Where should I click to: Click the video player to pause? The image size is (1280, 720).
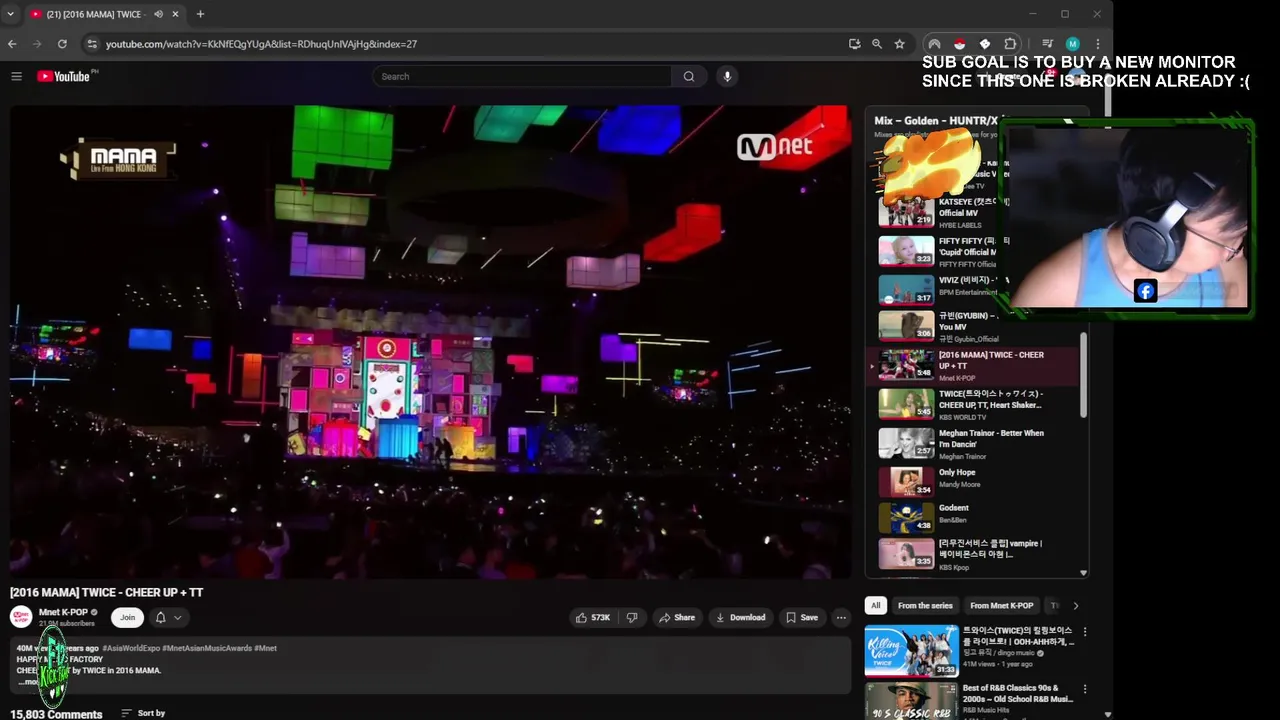430,341
